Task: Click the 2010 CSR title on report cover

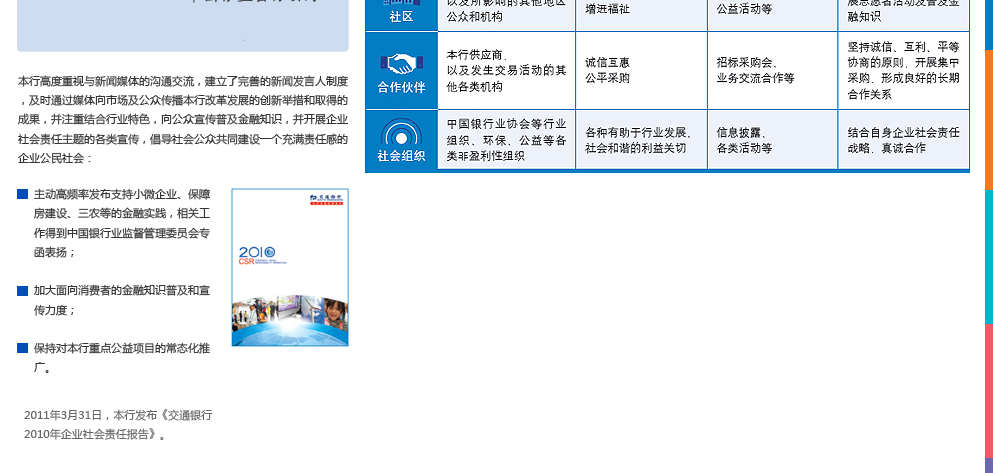Action: pos(256,255)
